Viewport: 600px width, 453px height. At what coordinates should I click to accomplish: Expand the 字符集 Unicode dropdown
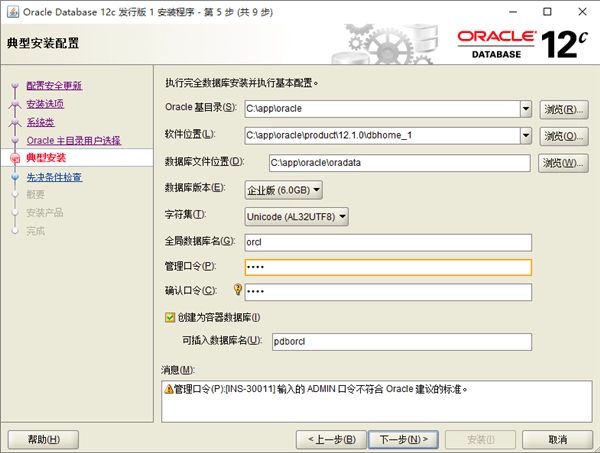[x=341, y=215]
